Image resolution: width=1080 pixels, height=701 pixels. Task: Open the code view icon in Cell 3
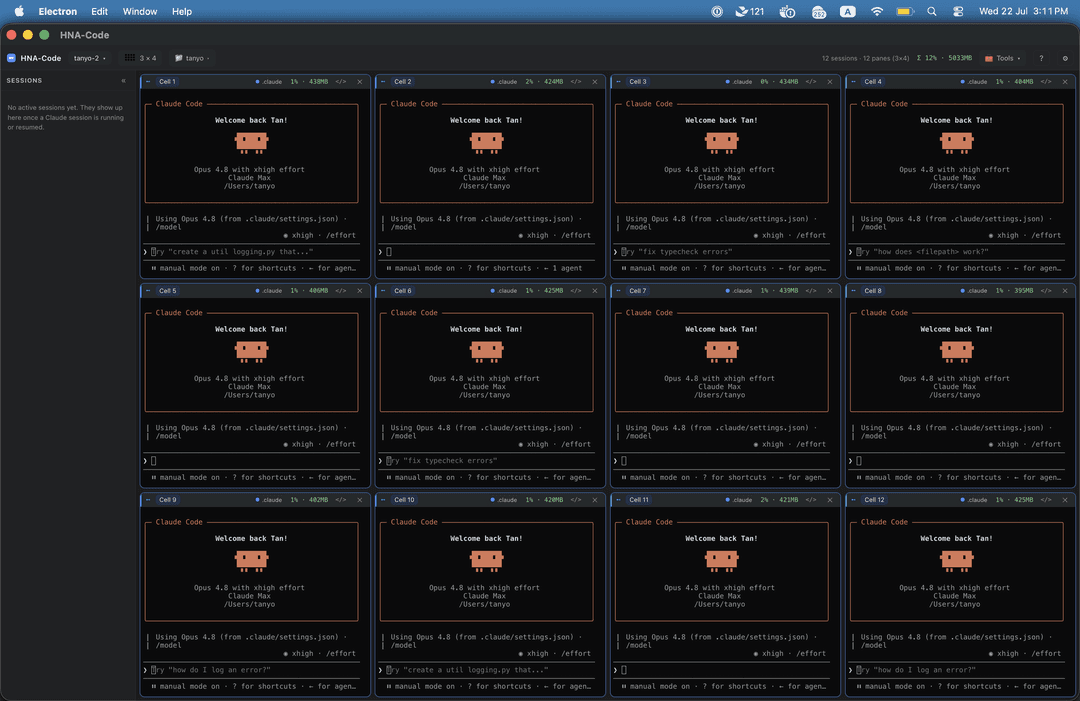pyautogui.click(x=811, y=82)
